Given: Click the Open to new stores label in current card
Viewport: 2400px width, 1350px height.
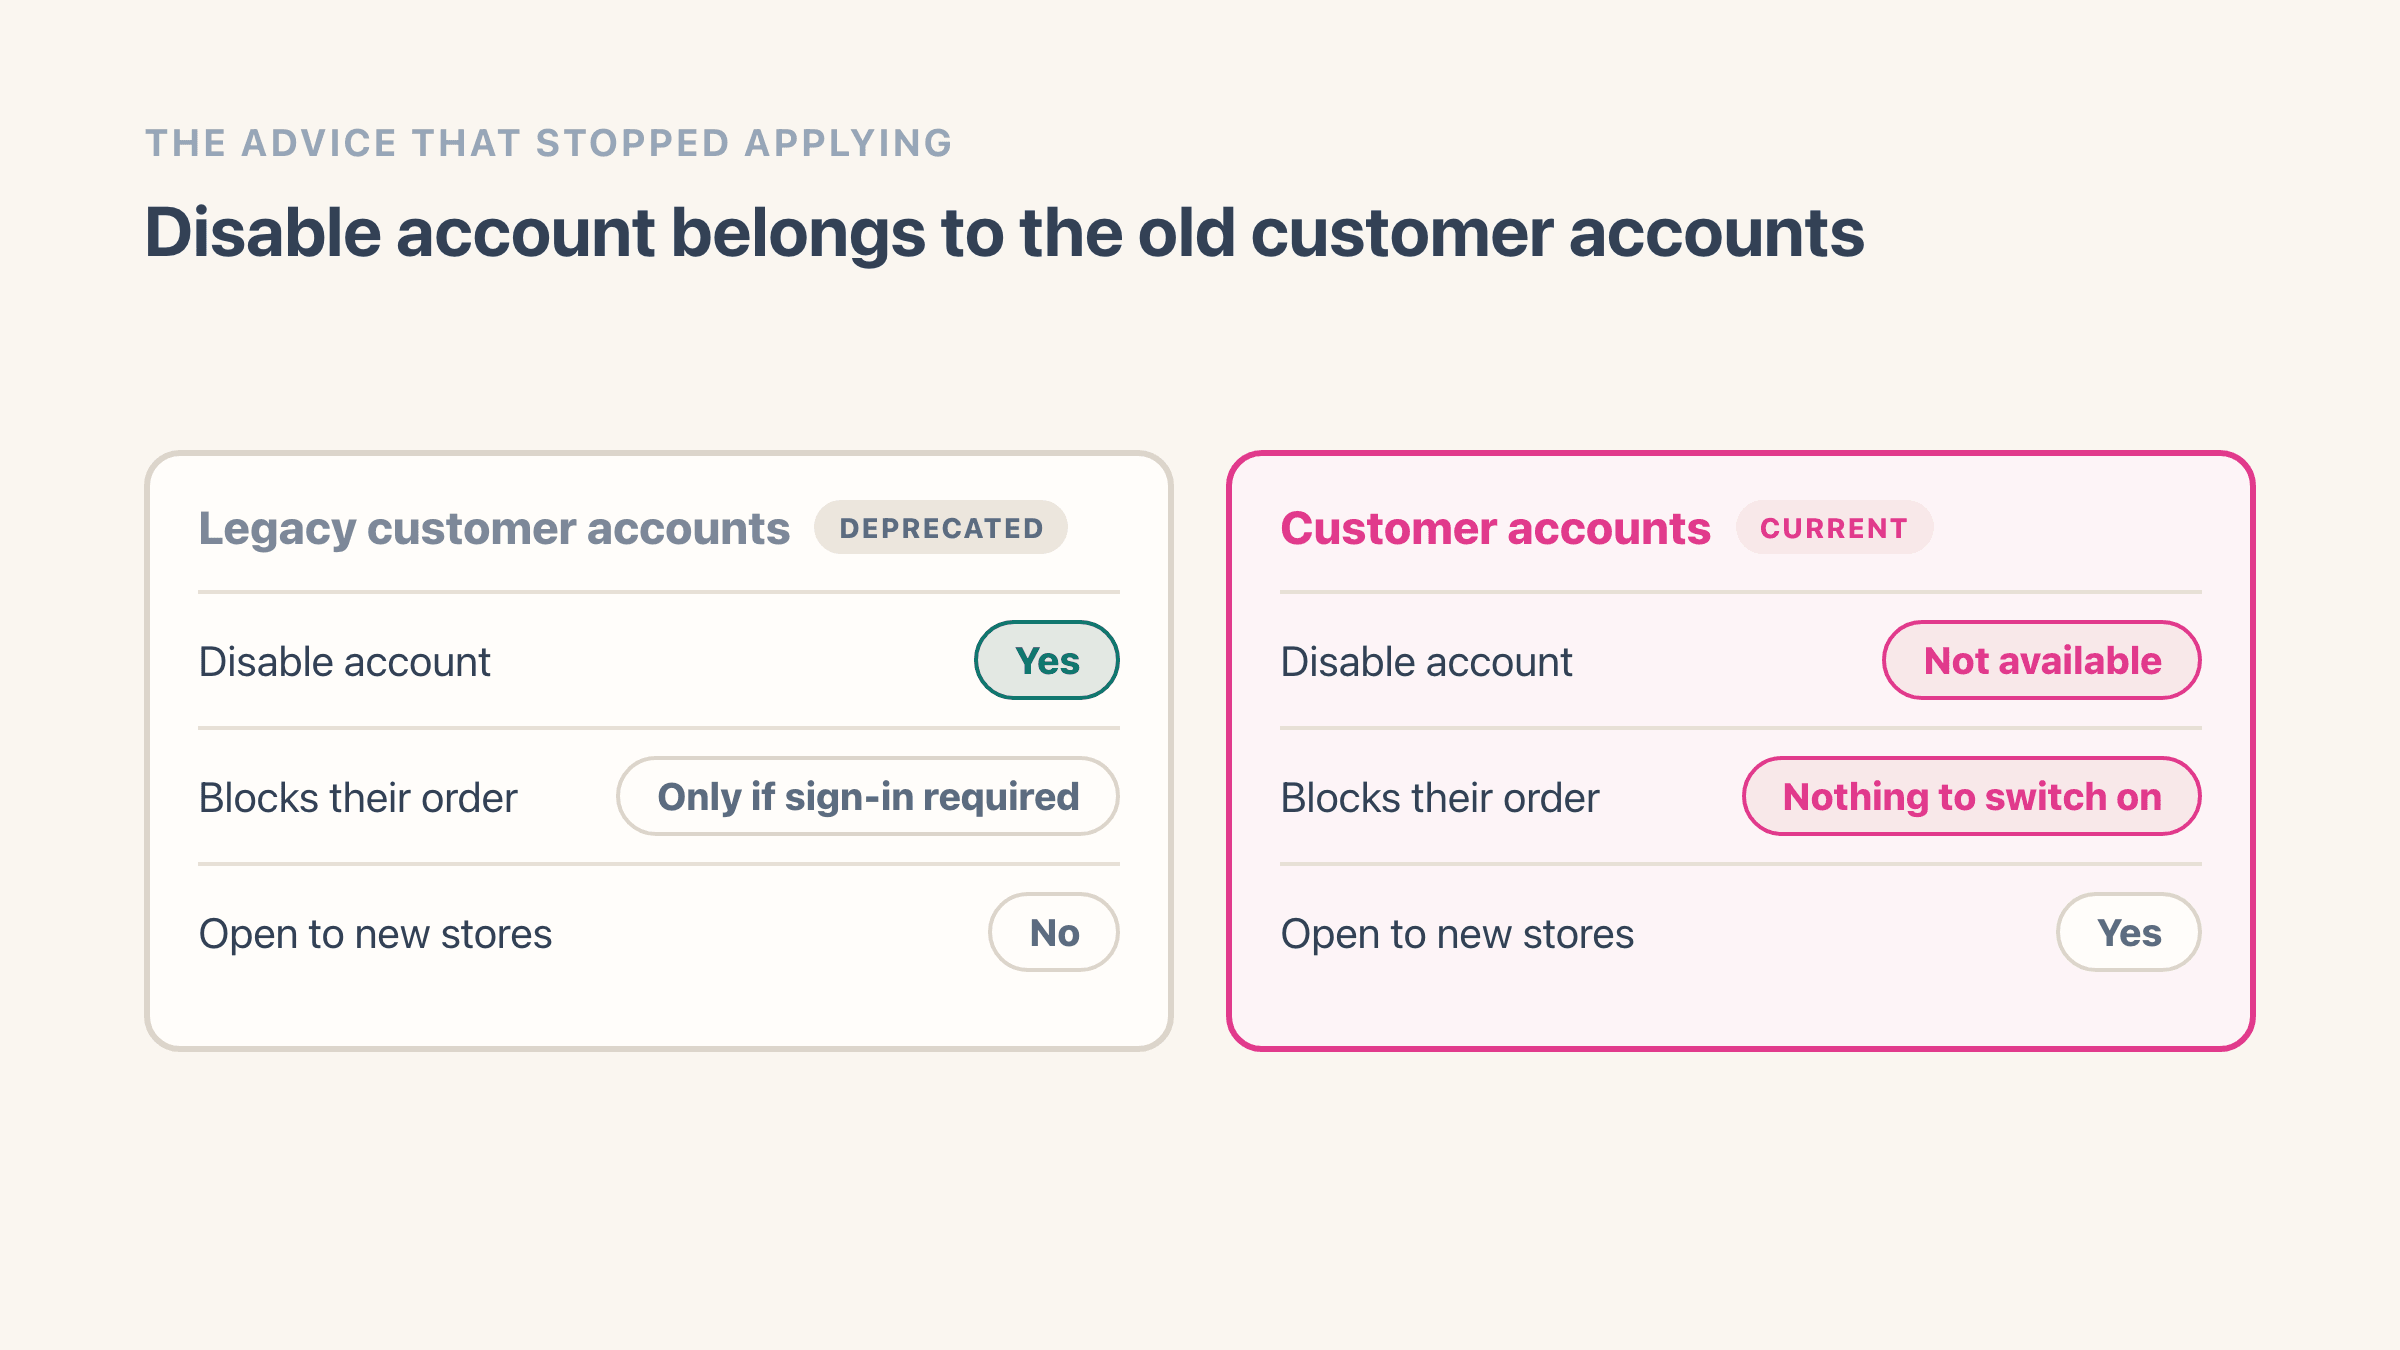Looking at the screenshot, I should coord(1457,934).
